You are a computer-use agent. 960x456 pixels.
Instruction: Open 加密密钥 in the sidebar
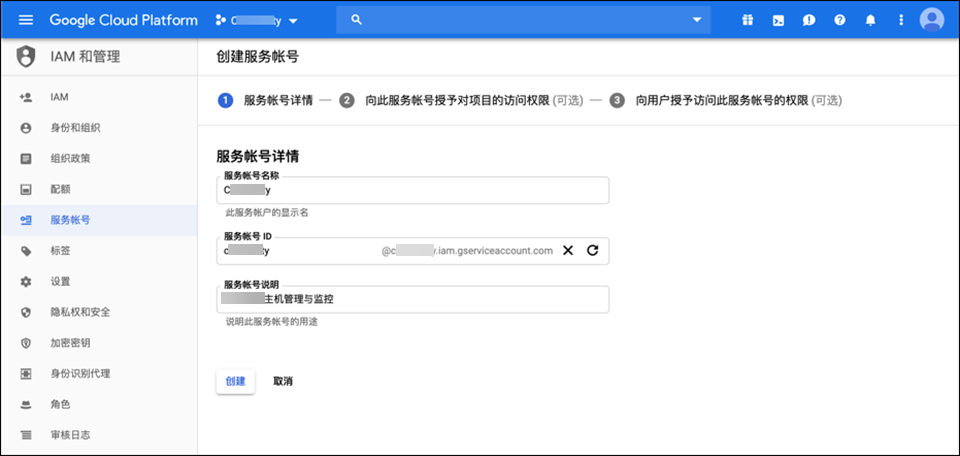coord(70,343)
